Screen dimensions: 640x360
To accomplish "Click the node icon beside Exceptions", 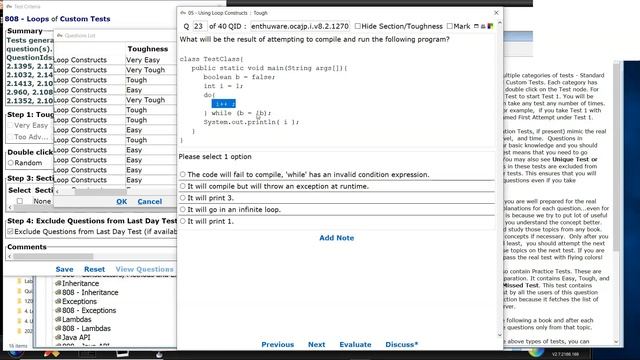I will (x=58, y=301).
